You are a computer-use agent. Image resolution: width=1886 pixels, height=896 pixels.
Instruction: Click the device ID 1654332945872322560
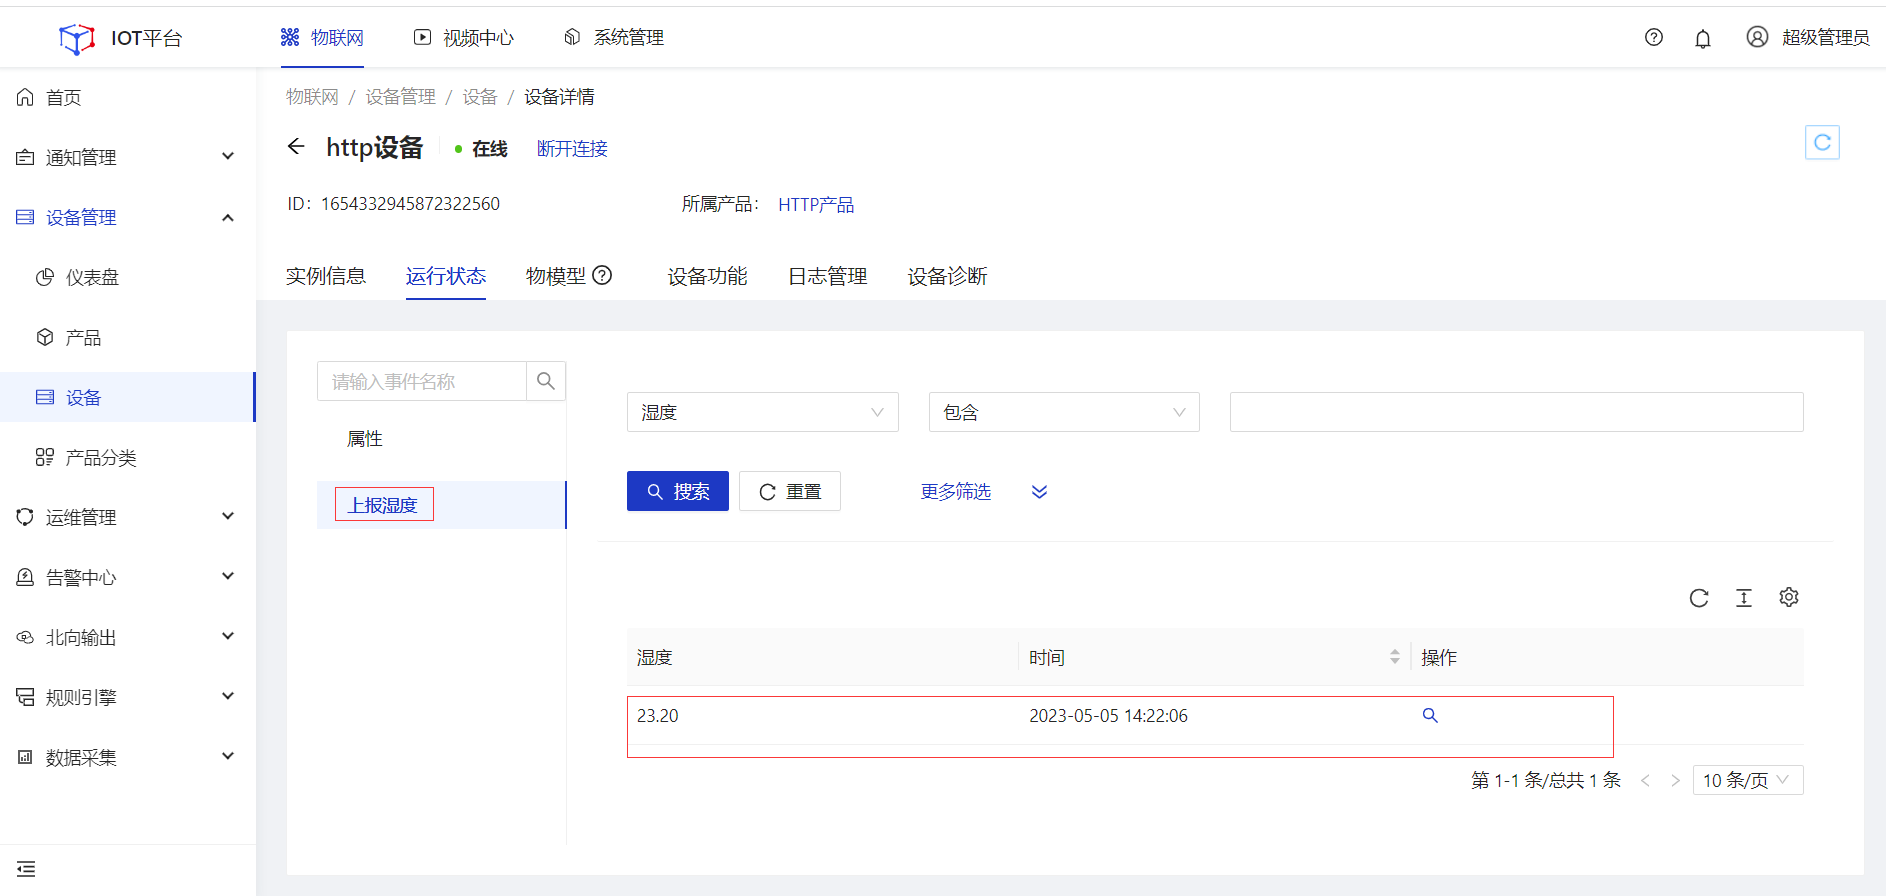(410, 204)
